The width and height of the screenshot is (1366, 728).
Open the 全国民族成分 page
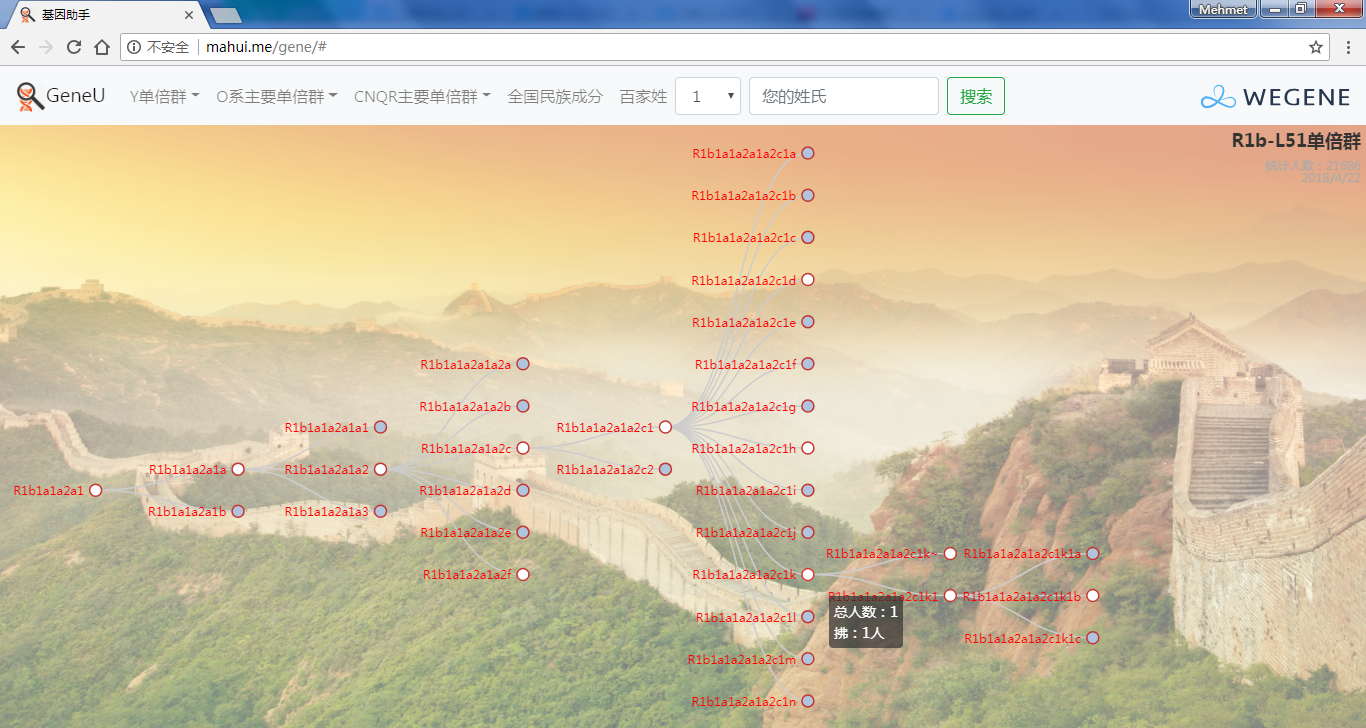(x=555, y=96)
